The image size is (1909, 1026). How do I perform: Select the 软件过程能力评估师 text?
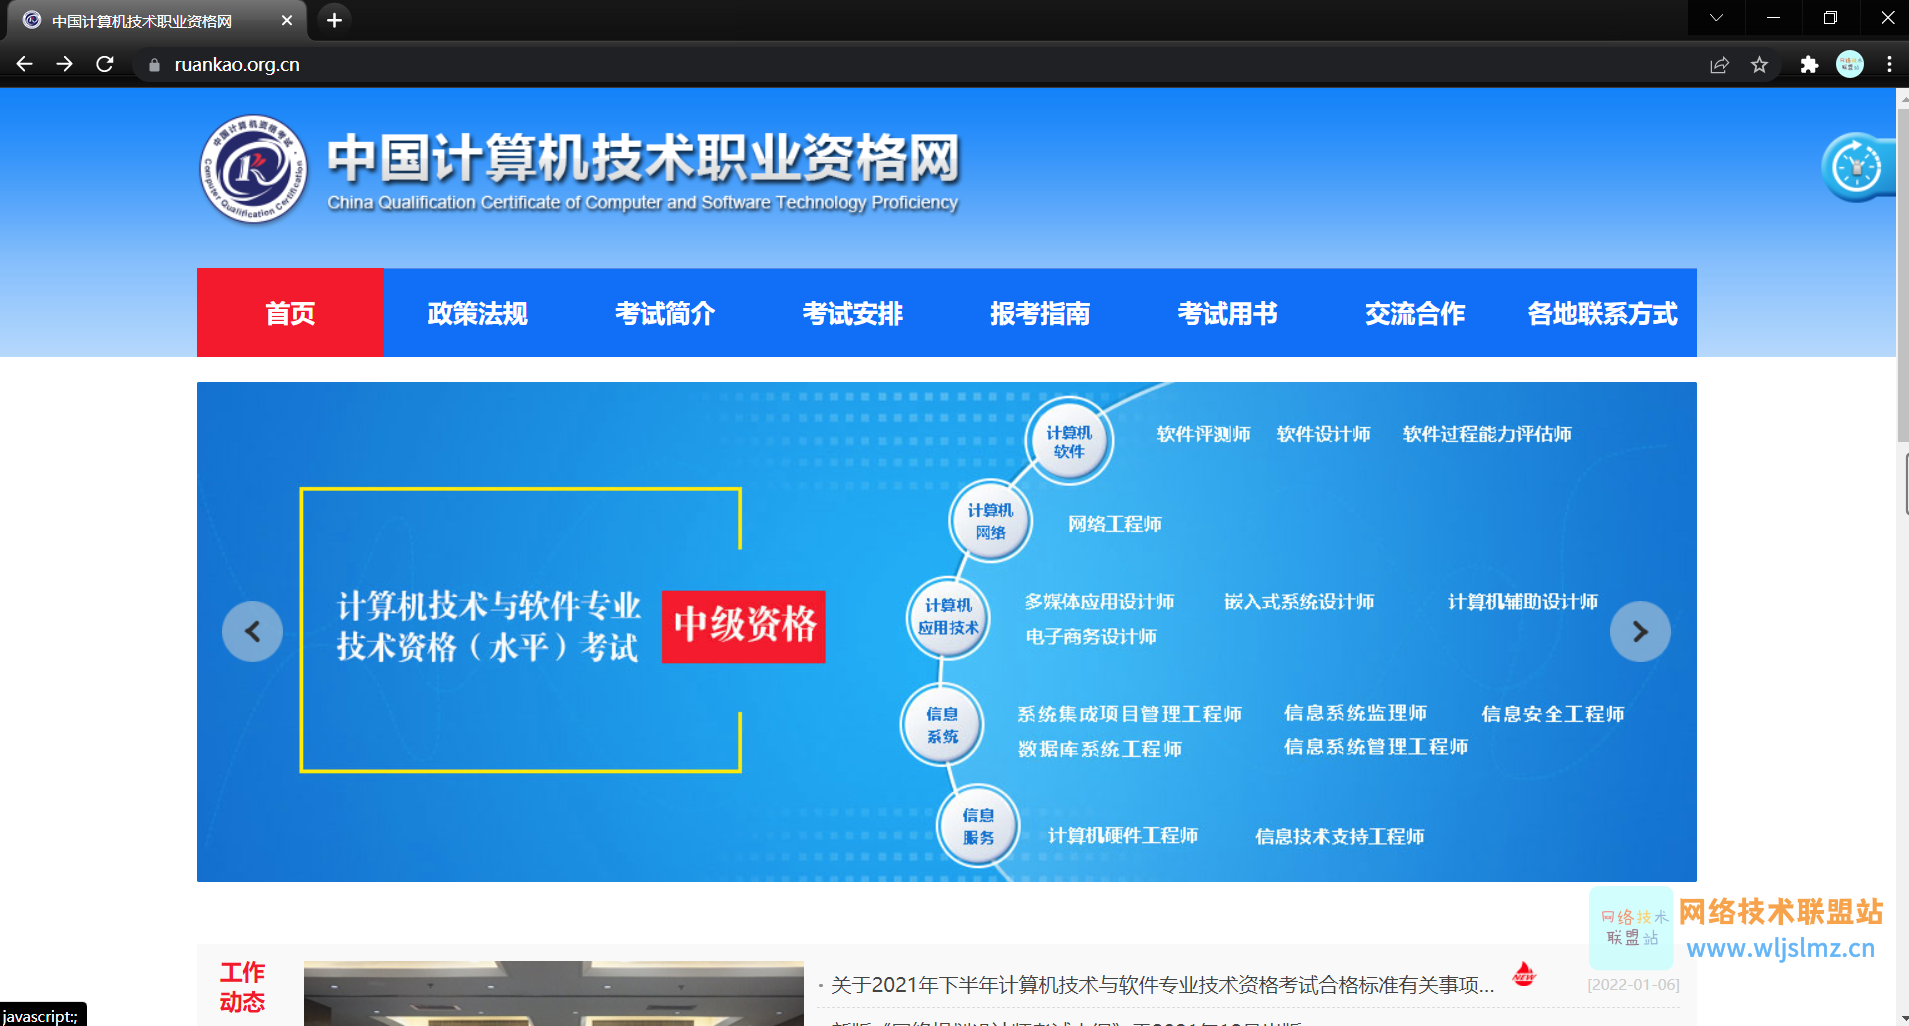(x=1487, y=434)
